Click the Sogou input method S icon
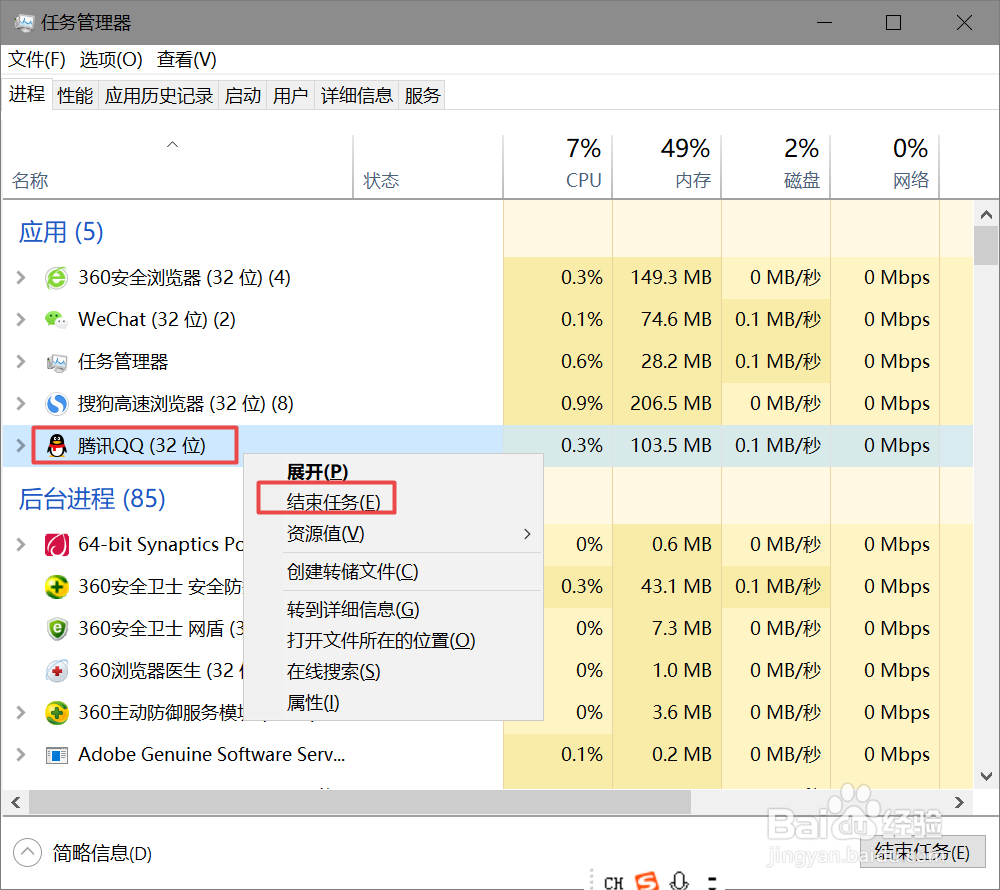 (x=647, y=880)
